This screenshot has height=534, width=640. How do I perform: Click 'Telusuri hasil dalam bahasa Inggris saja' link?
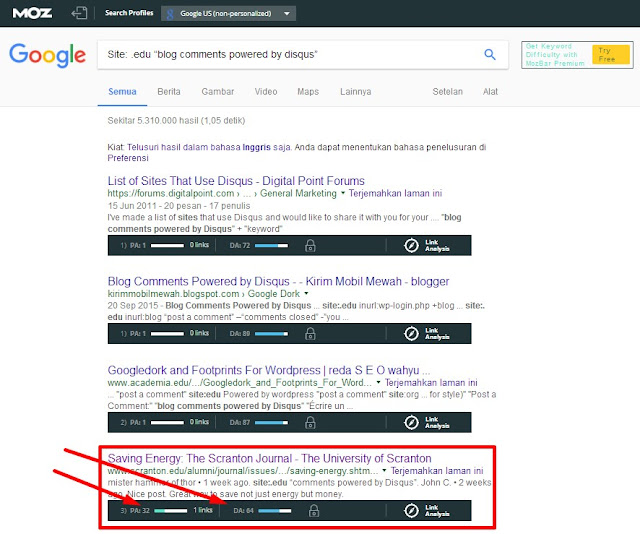[208, 147]
